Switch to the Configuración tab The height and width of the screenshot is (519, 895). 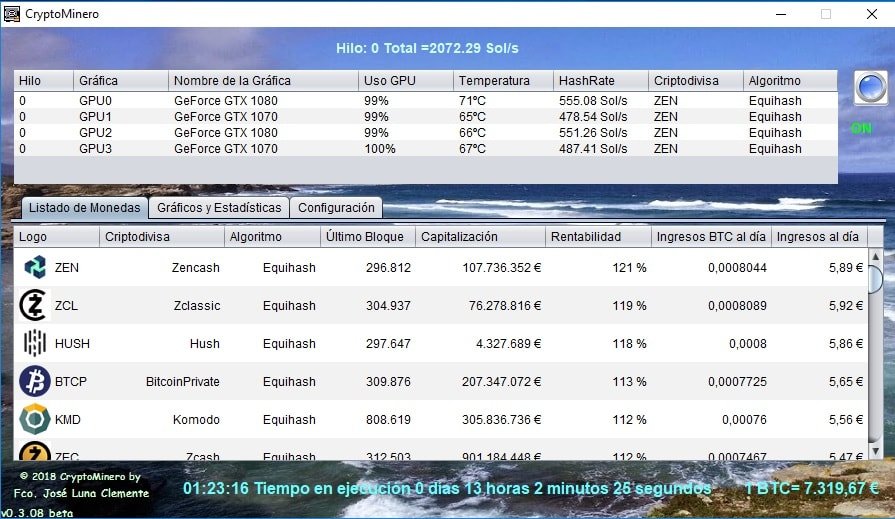tap(336, 208)
